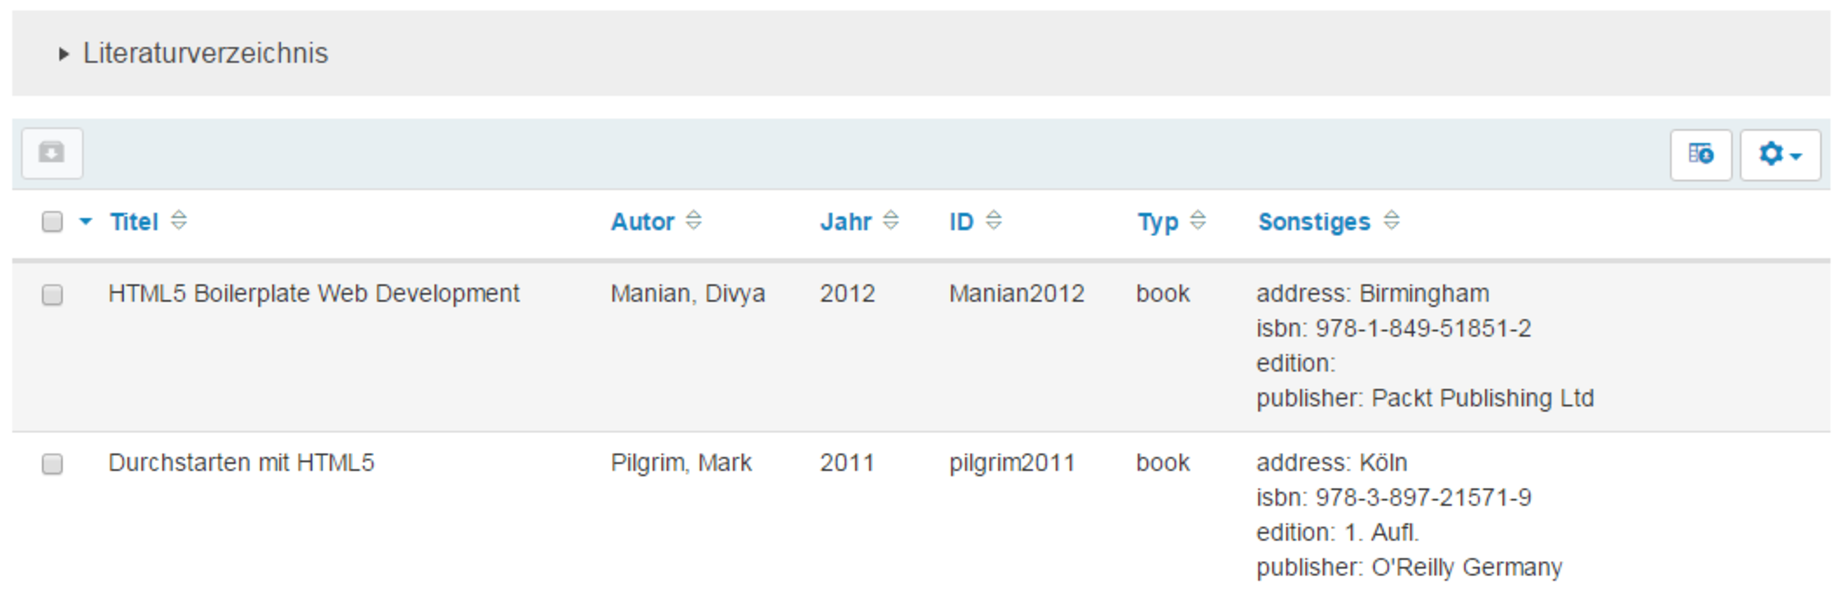
Task: Click the Sonstiges column header
Action: pyautogui.click(x=1314, y=222)
